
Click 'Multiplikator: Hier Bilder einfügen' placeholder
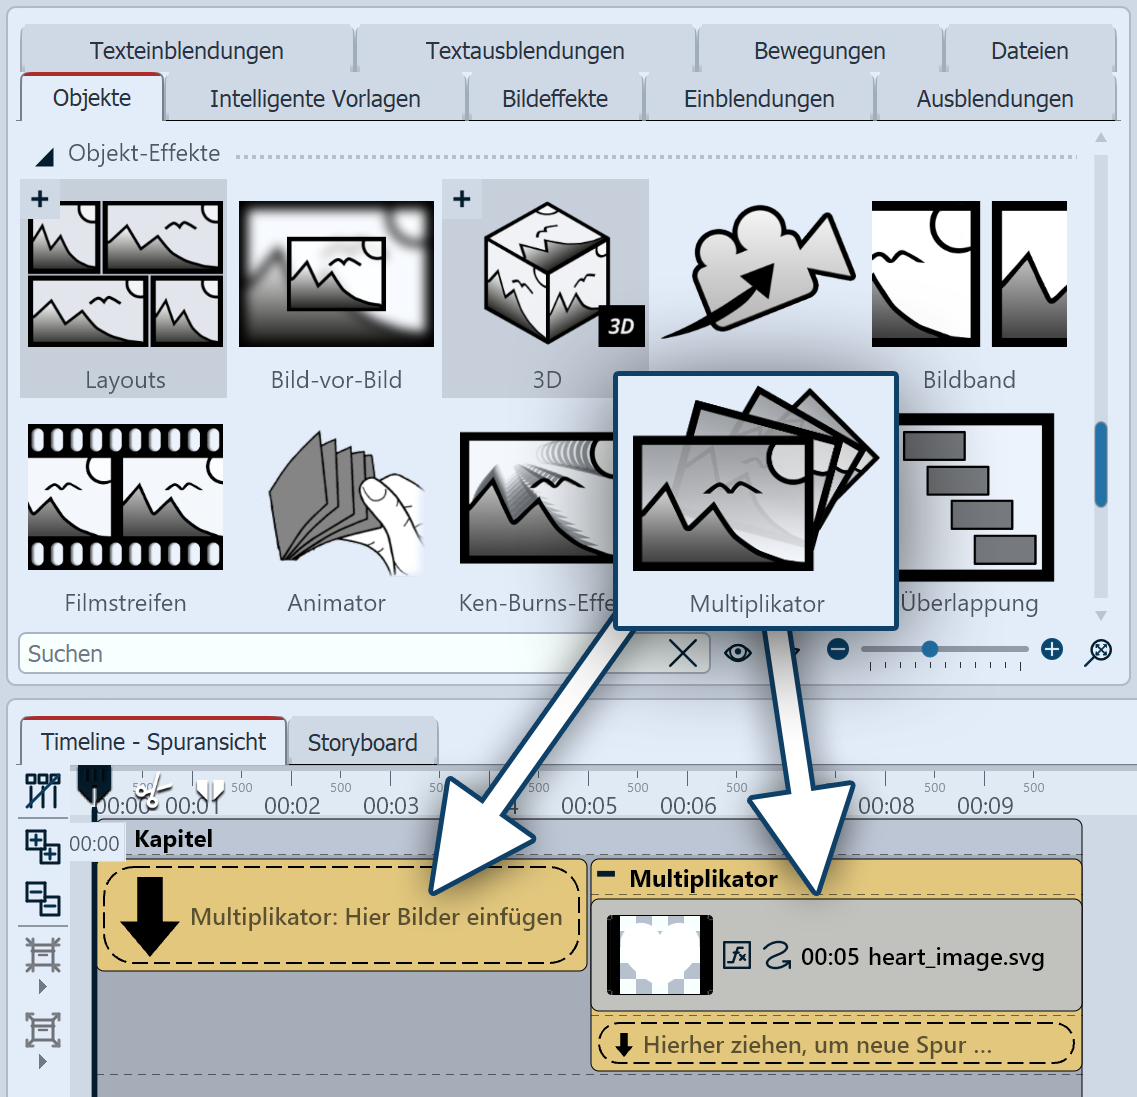click(342, 916)
